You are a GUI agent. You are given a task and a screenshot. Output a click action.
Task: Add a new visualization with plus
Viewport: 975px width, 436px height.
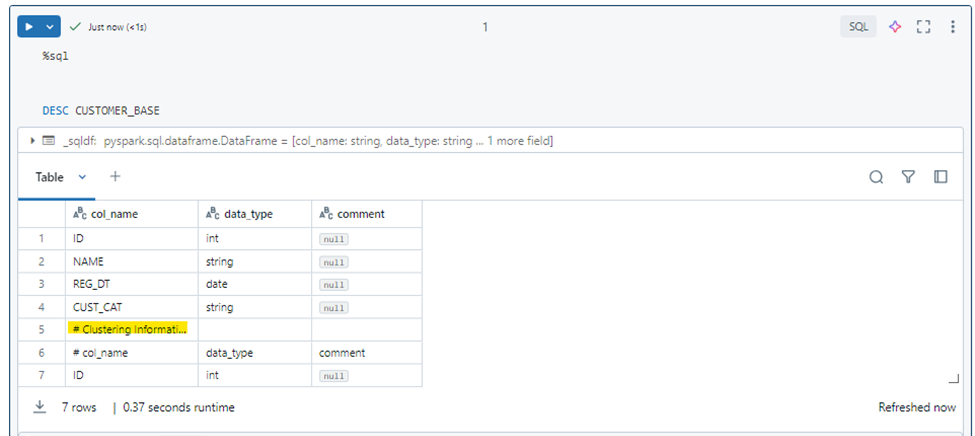pyautogui.click(x=115, y=177)
